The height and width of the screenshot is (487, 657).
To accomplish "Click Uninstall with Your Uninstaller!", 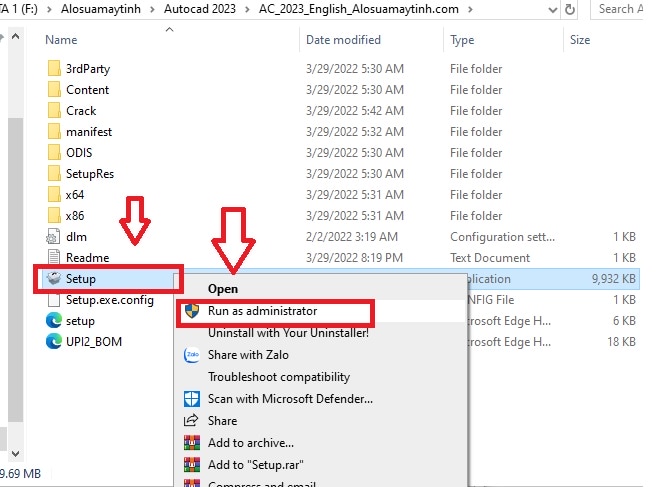I will 288,333.
